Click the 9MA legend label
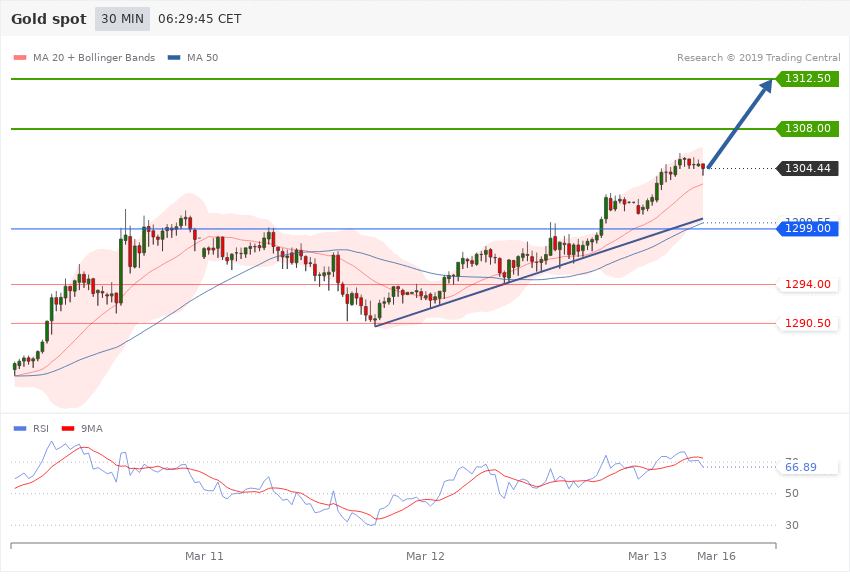 [92, 429]
